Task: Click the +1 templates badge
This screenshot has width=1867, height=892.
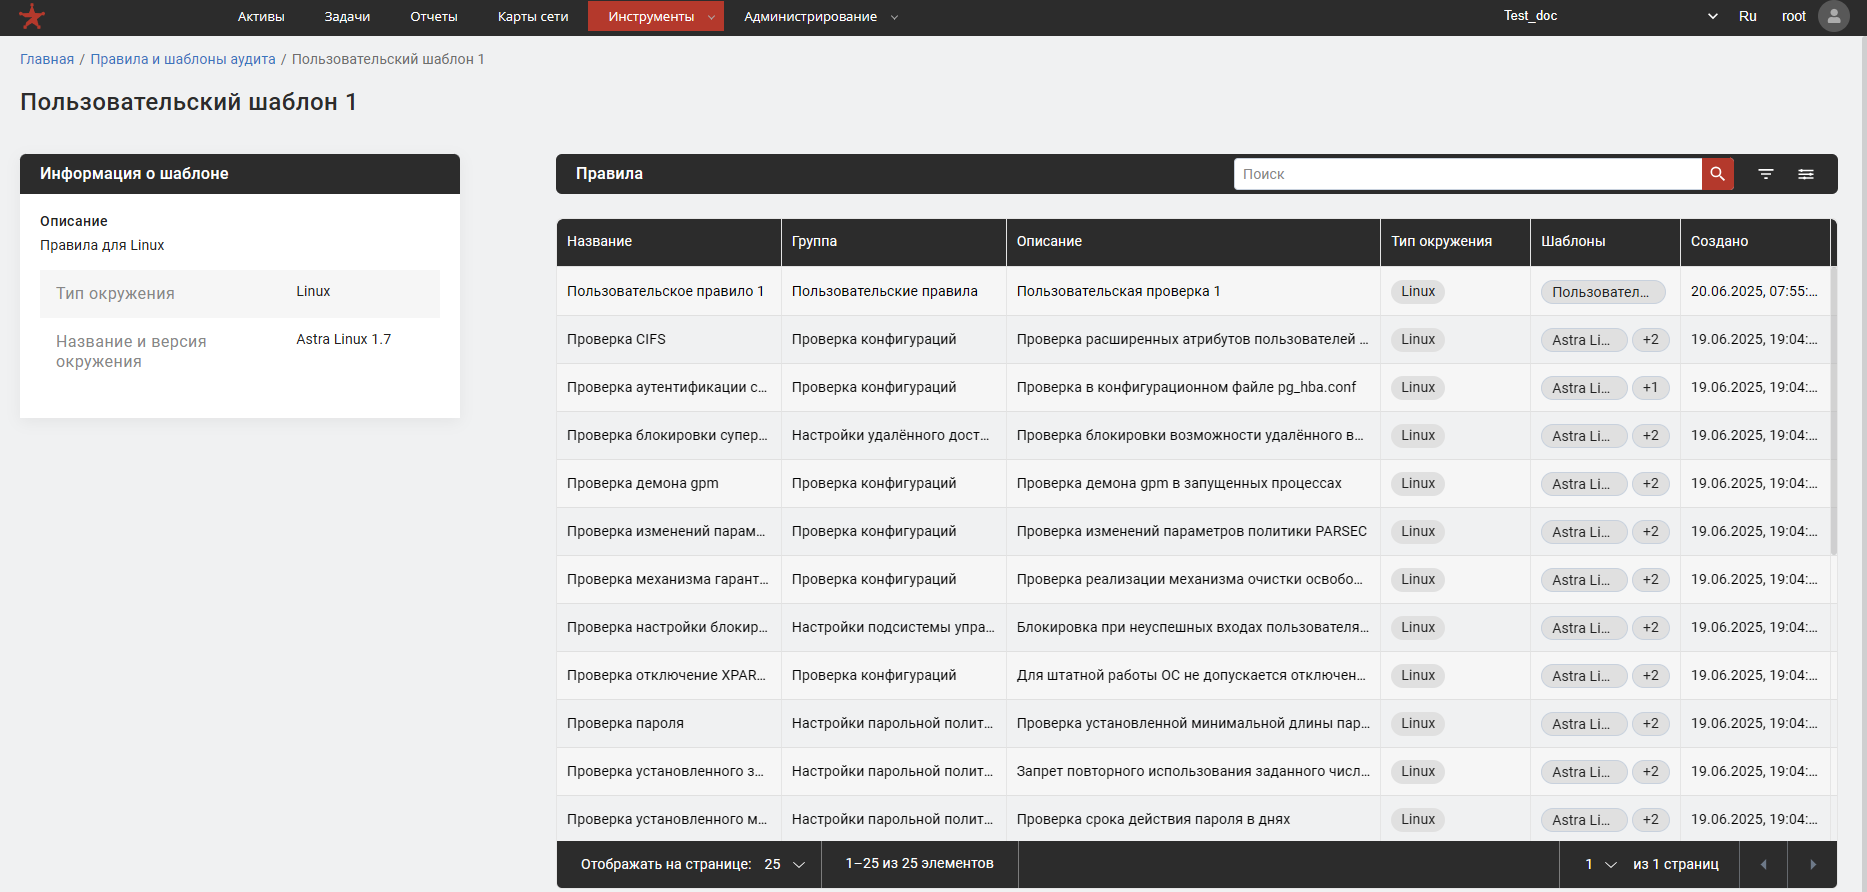Action: (1650, 388)
